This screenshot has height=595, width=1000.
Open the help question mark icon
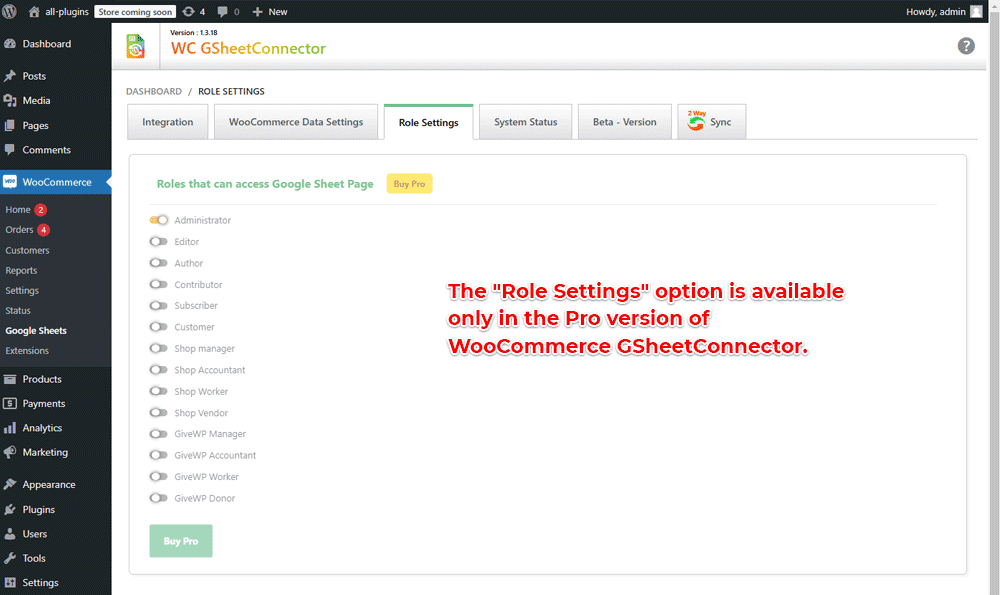tap(966, 46)
